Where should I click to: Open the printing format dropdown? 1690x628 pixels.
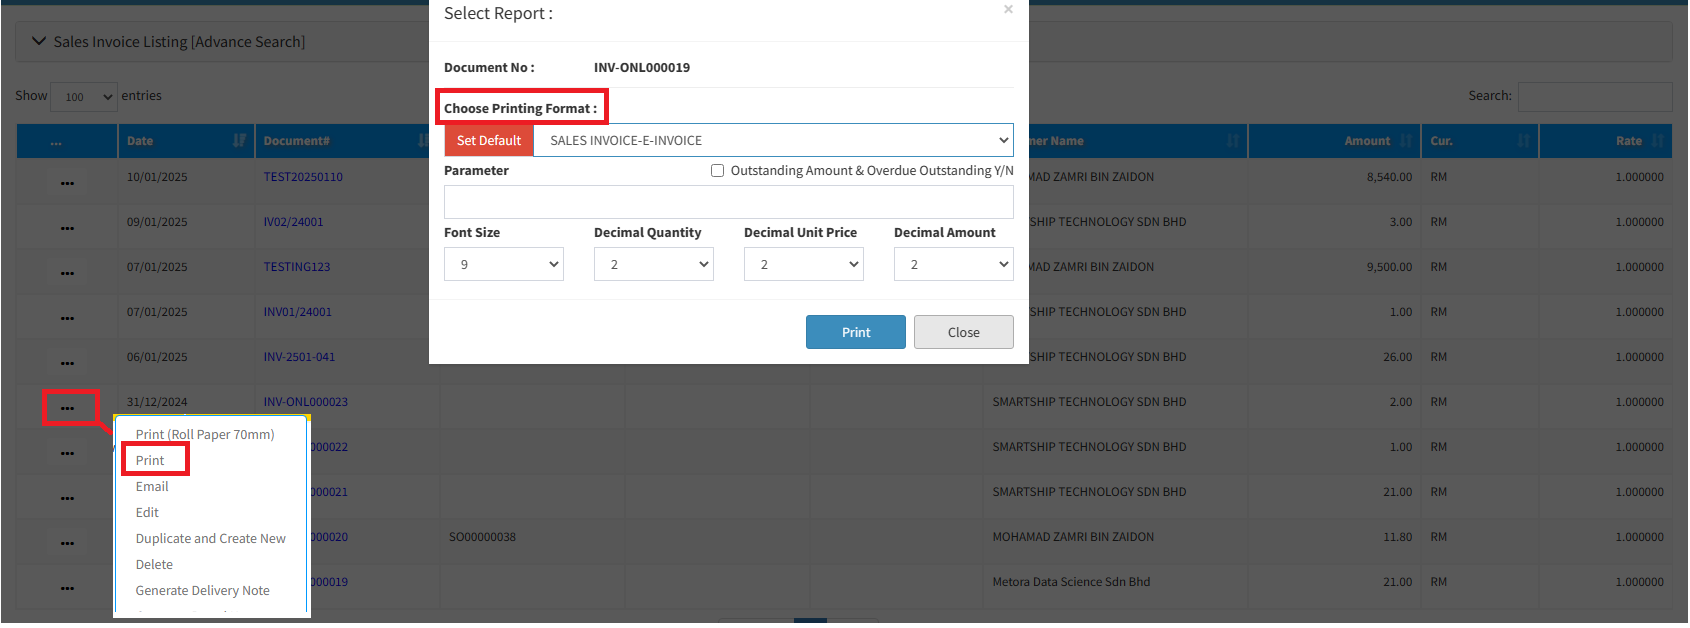[773, 141]
